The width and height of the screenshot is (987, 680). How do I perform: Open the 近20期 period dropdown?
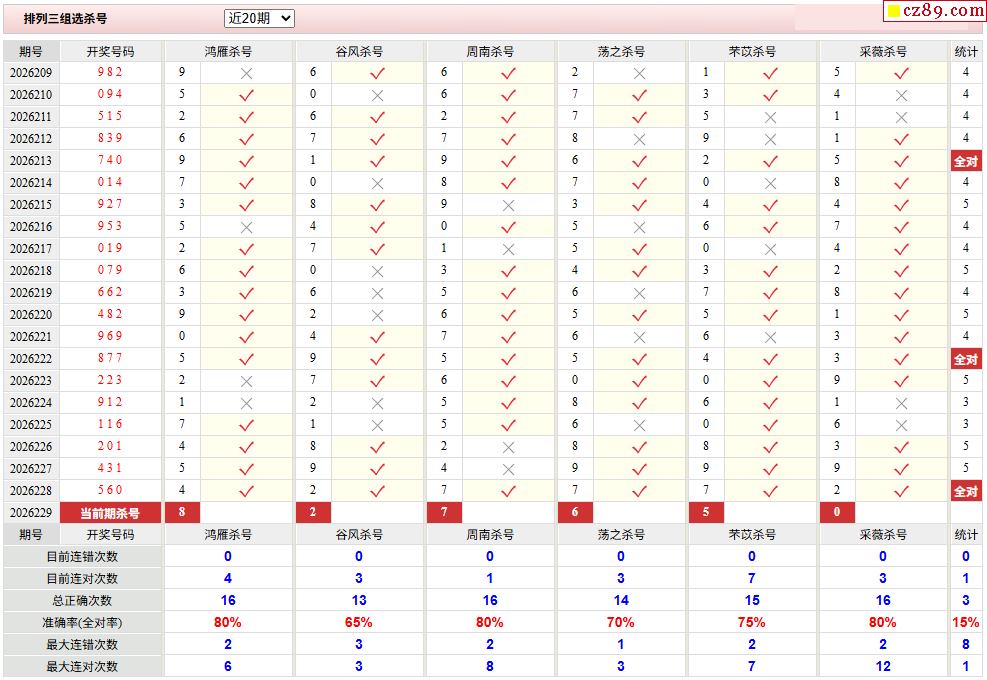coord(259,18)
